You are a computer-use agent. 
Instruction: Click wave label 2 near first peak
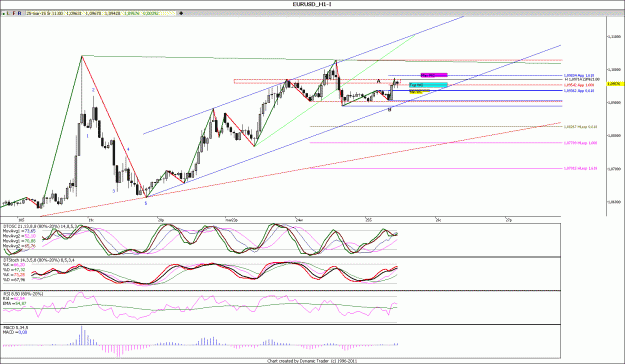pyautogui.click(x=93, y=90)
